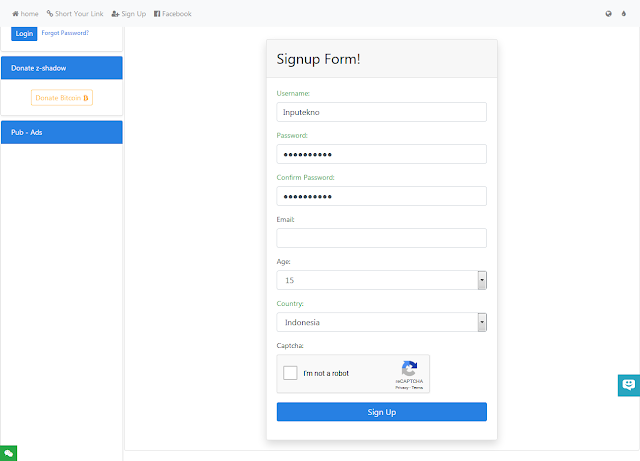Focus the Username field with Inputekno
The height and width of the screenshot is (461, 640).
point(382,112)
